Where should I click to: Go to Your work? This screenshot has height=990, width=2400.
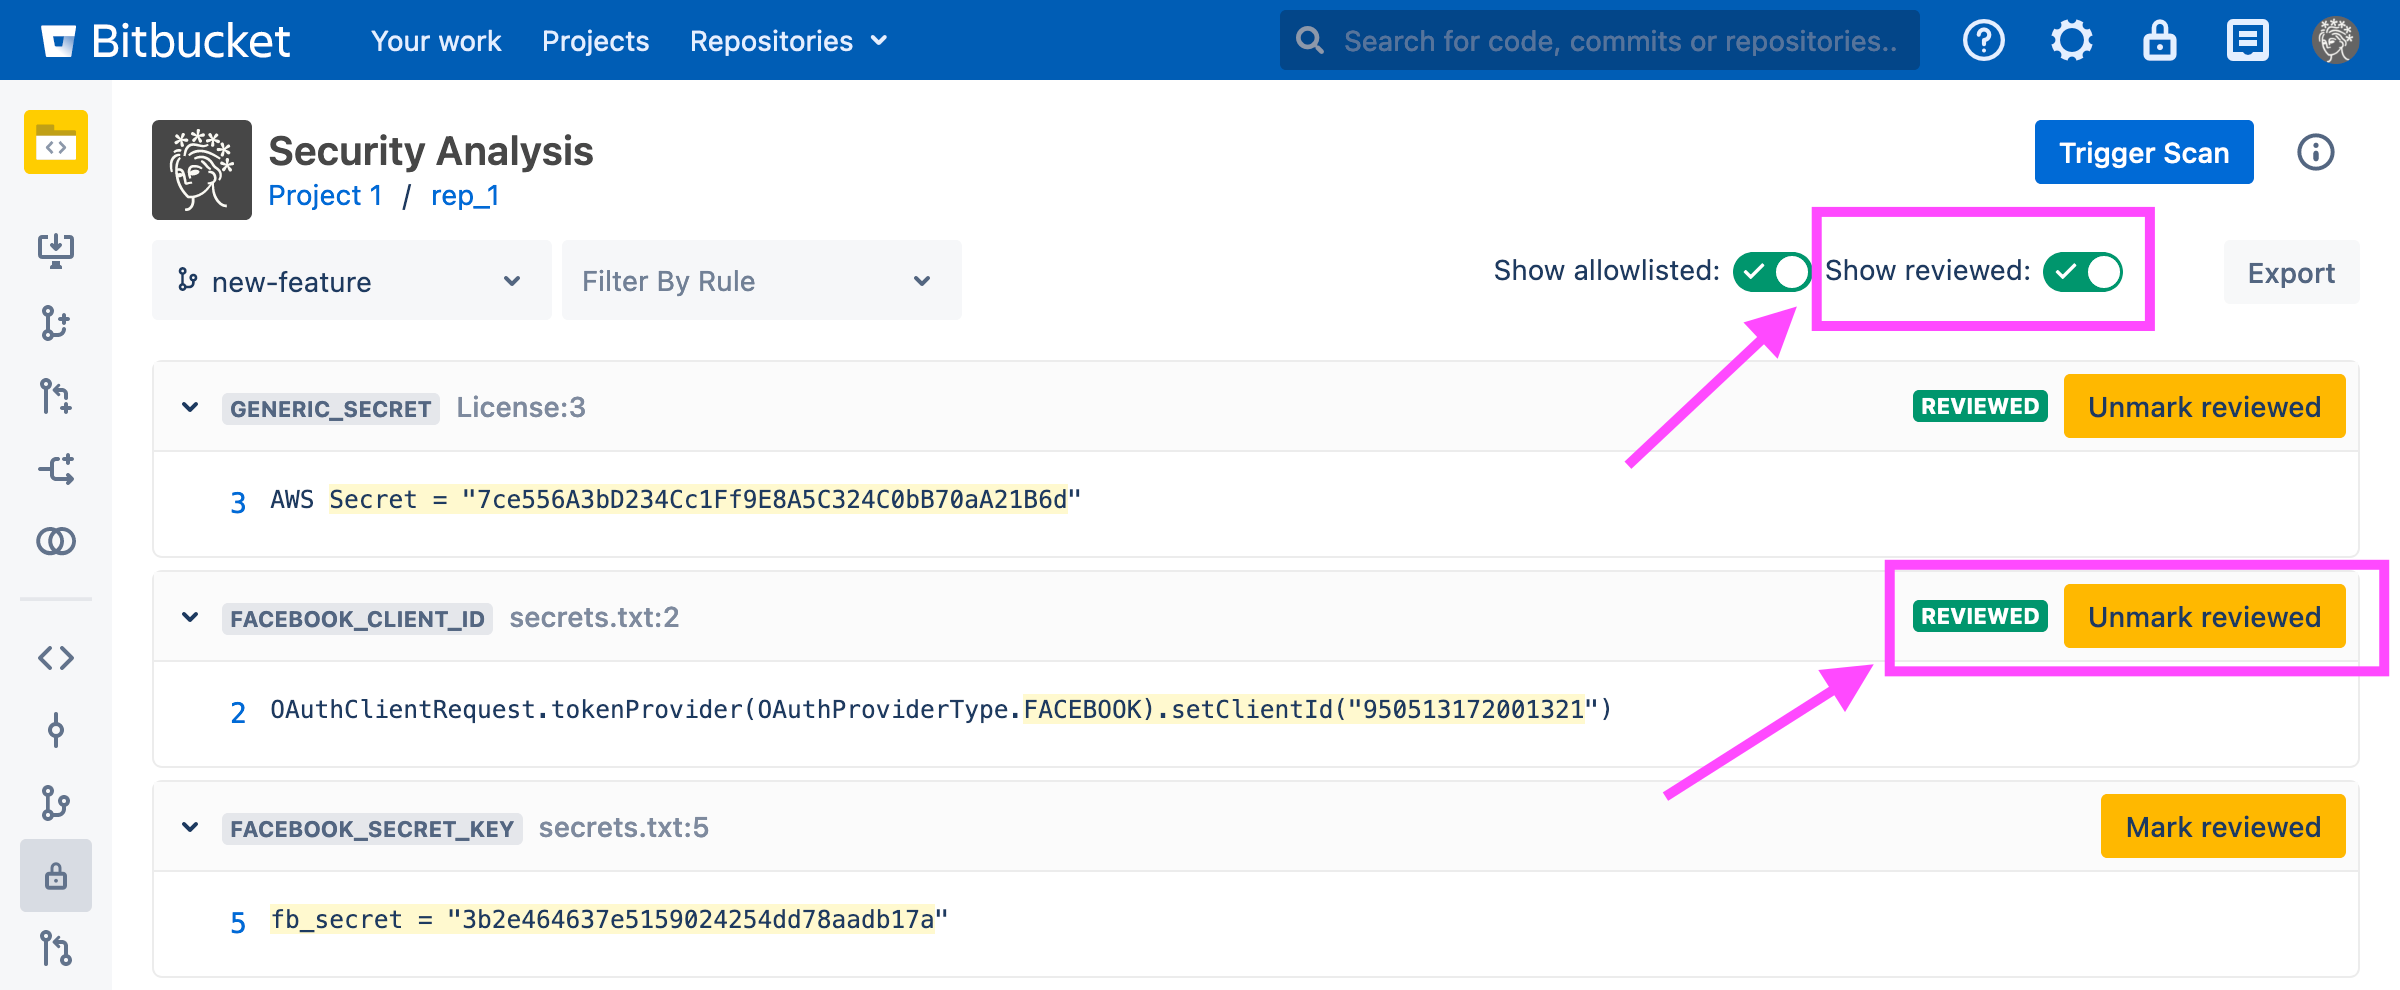436,41
